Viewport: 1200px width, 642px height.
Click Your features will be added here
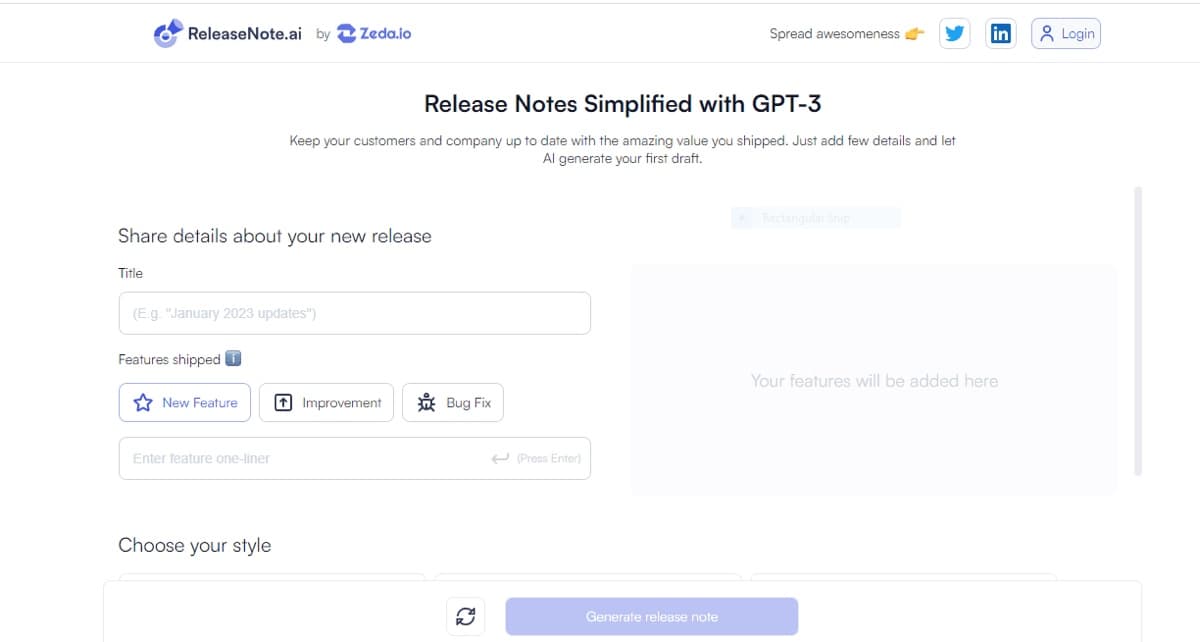(x=874, y=380)
